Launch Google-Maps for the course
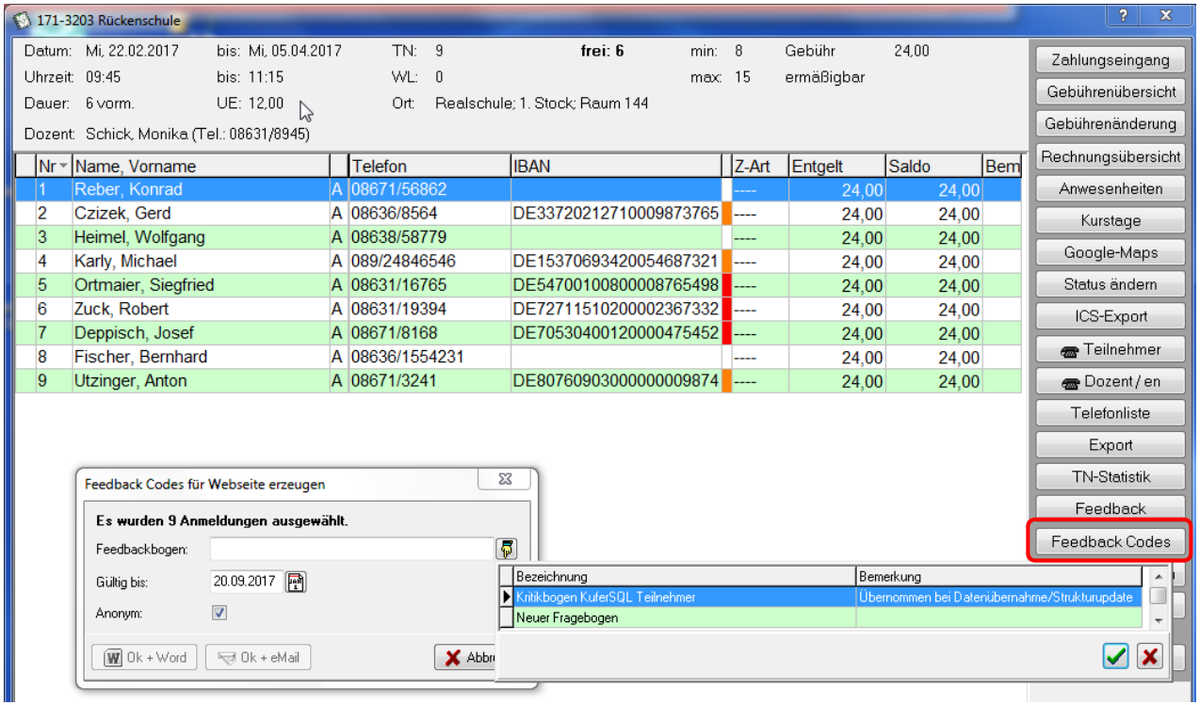 click(x=1110, y=252)
